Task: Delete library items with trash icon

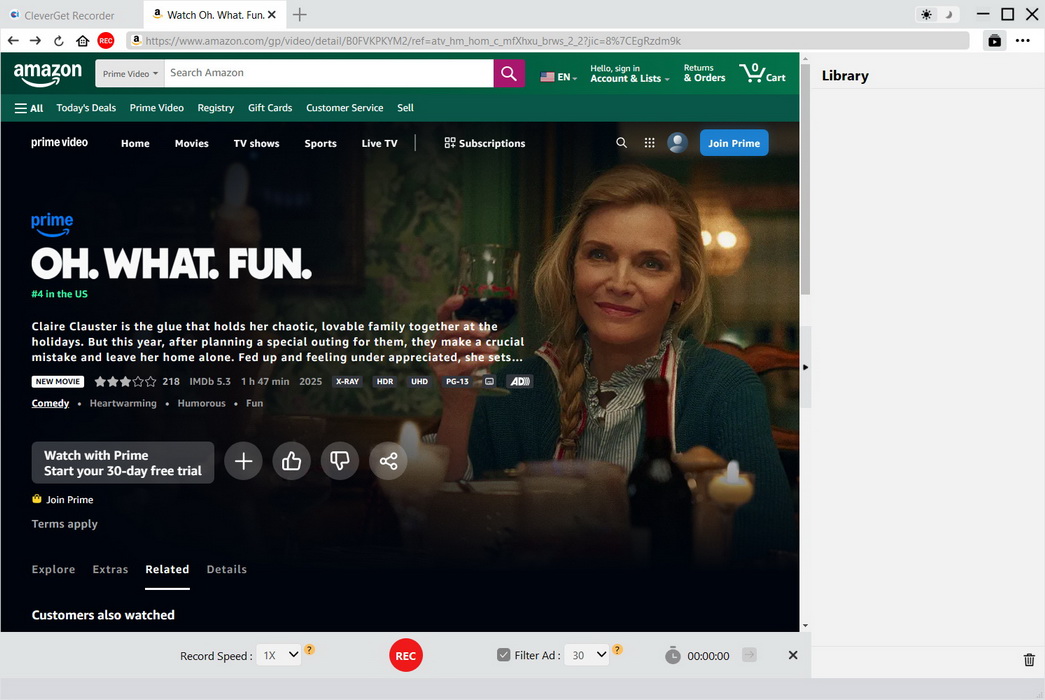Action: 1029,660
